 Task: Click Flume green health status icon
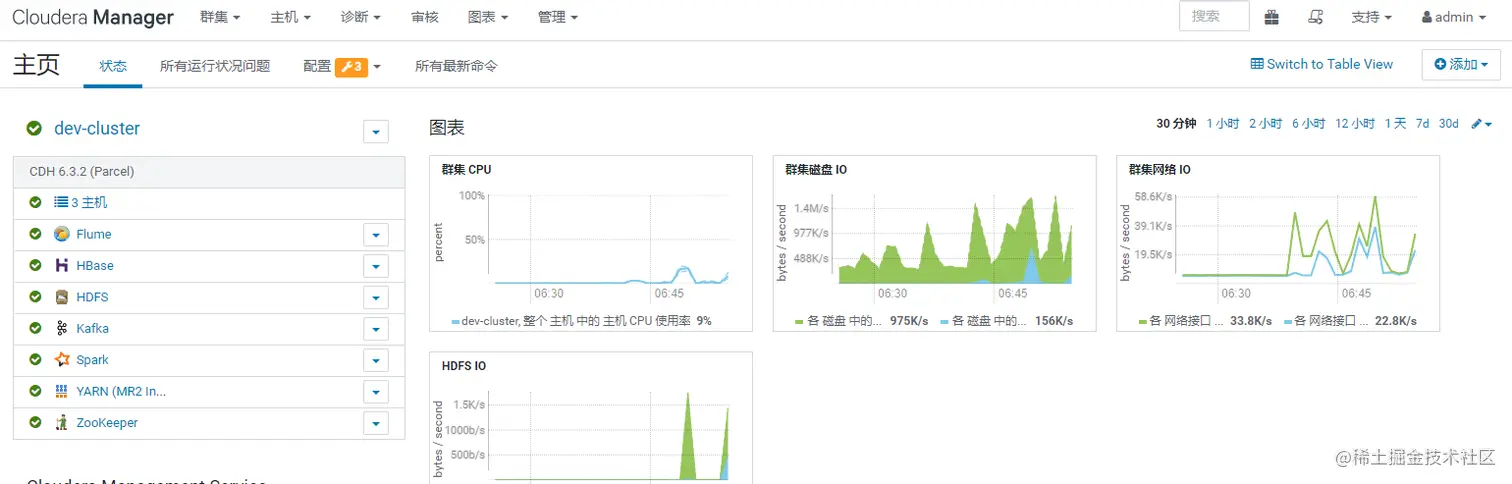35,234
